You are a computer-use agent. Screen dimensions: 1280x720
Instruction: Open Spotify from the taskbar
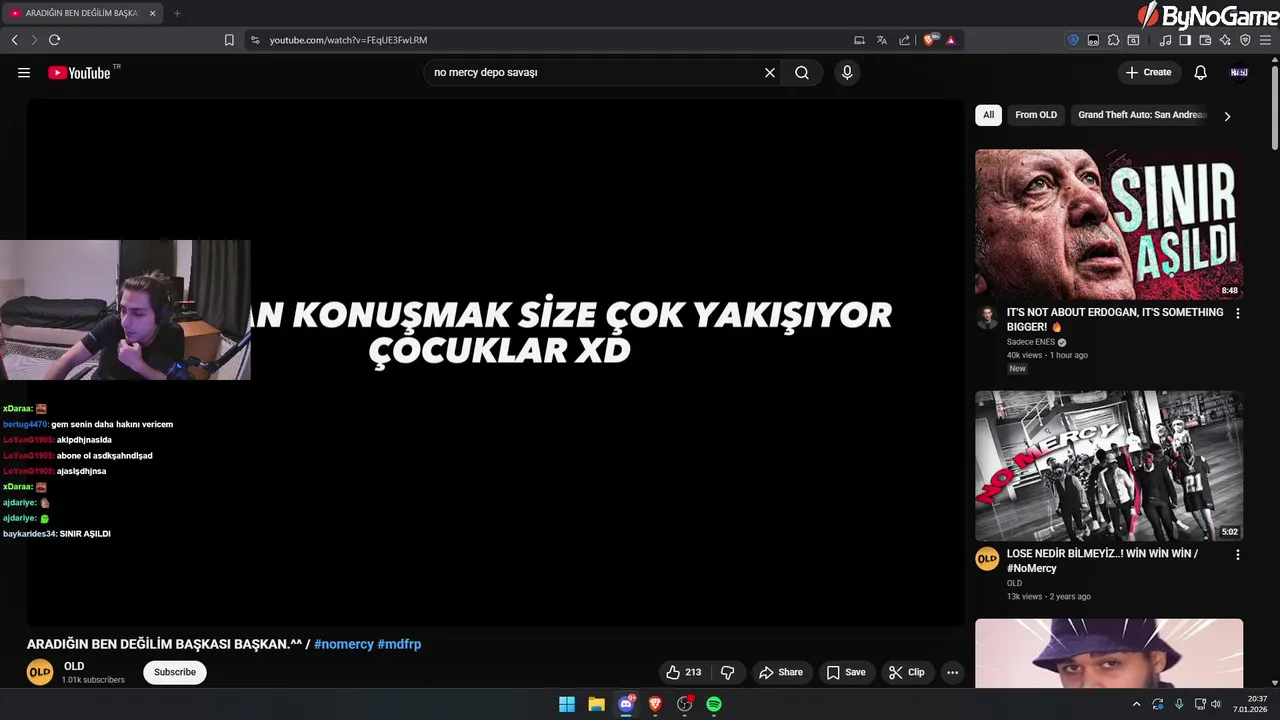(x=714, y=704)
